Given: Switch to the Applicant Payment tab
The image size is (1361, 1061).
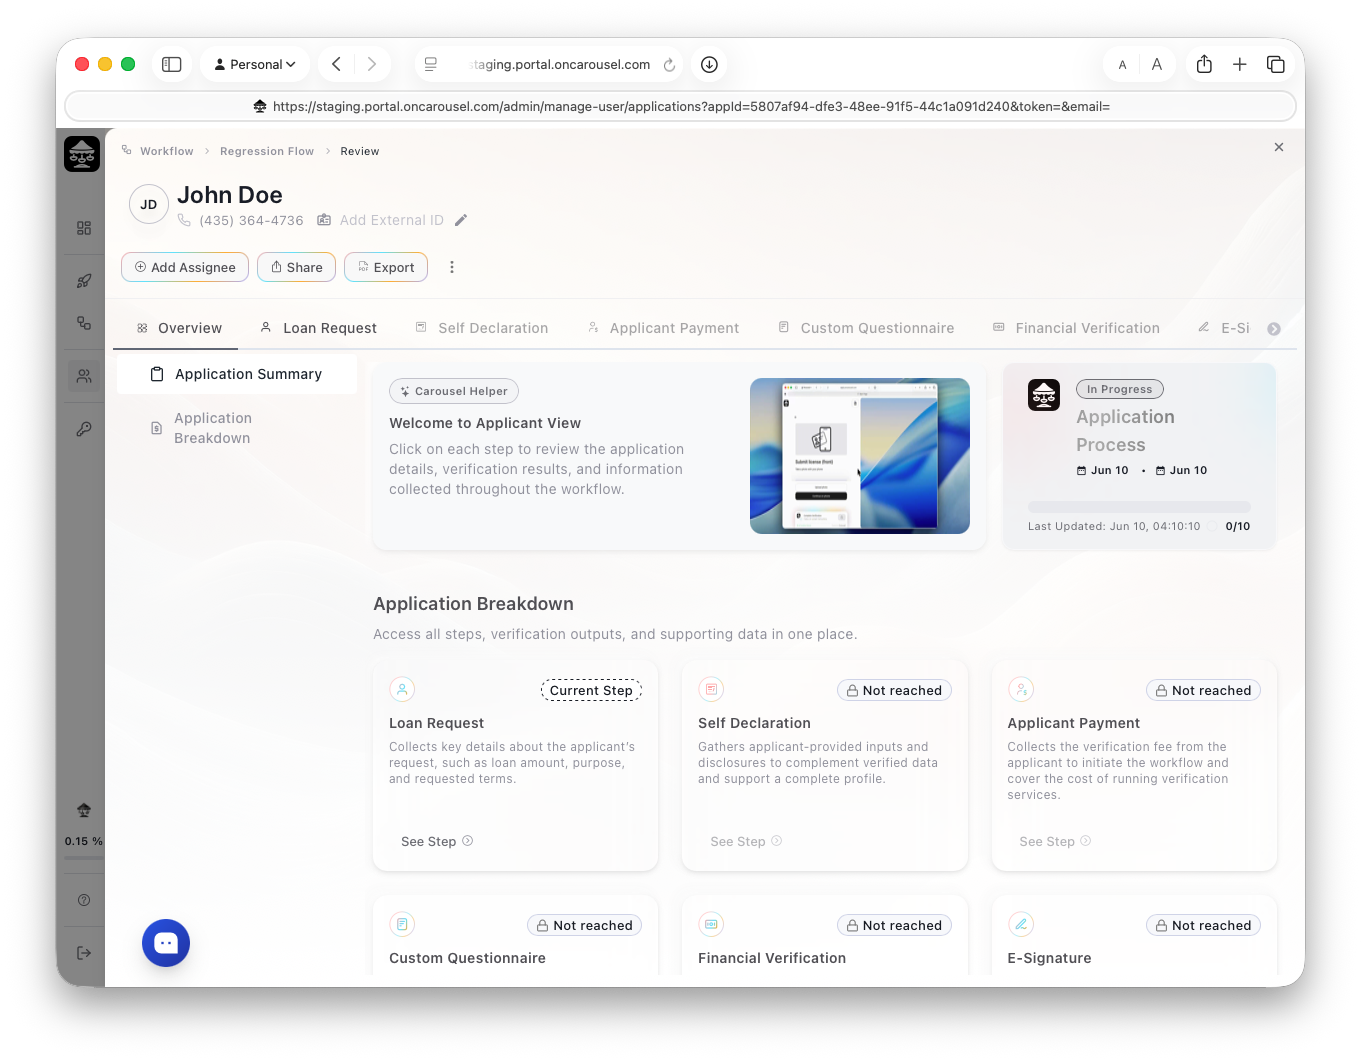Looking at the screenshot, I should pyautogui.click(x=663, y=328).
